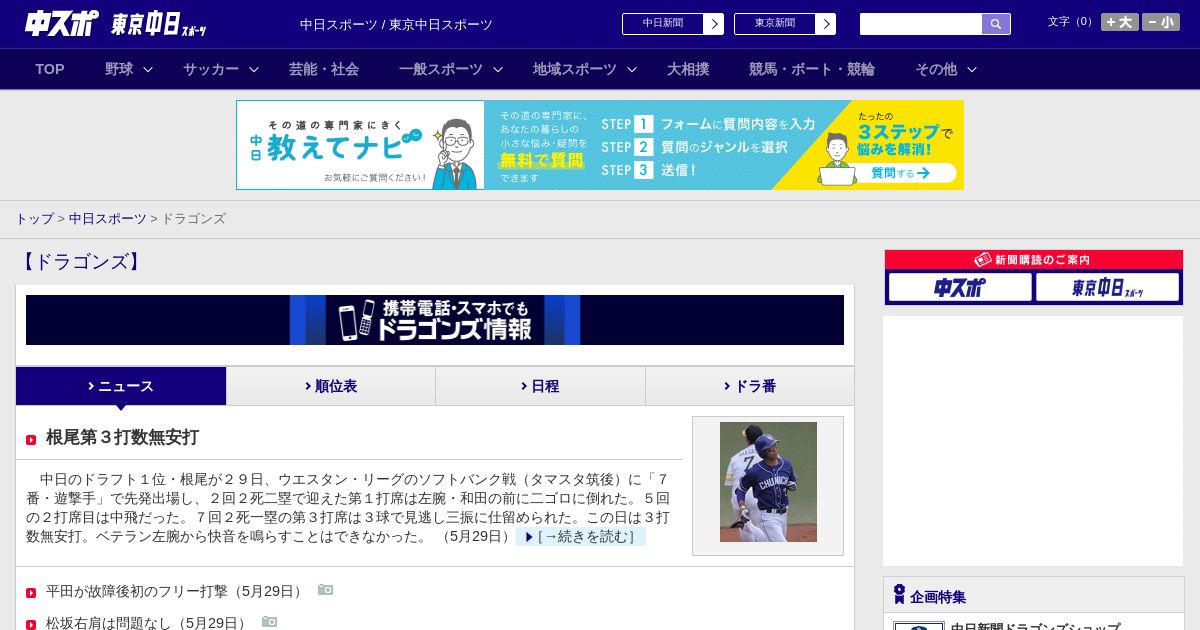The image size is (1200, 630).
Task: Open 競馬・ボート・競輪 navigation item
Action: (812, 69)
